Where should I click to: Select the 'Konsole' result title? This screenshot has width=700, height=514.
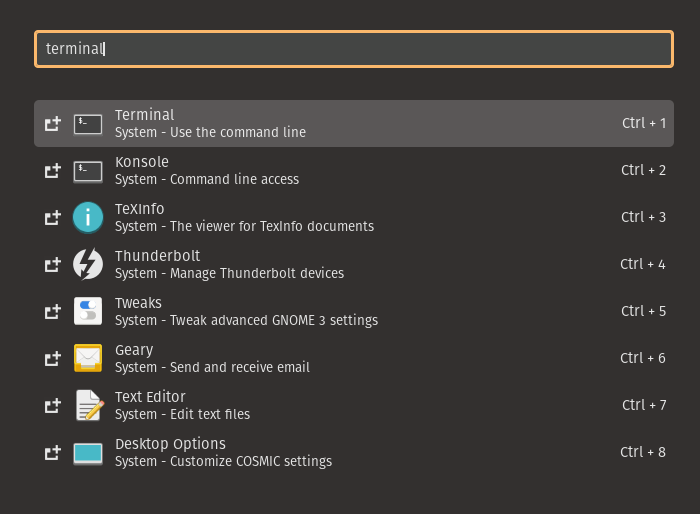coord(142,162)
